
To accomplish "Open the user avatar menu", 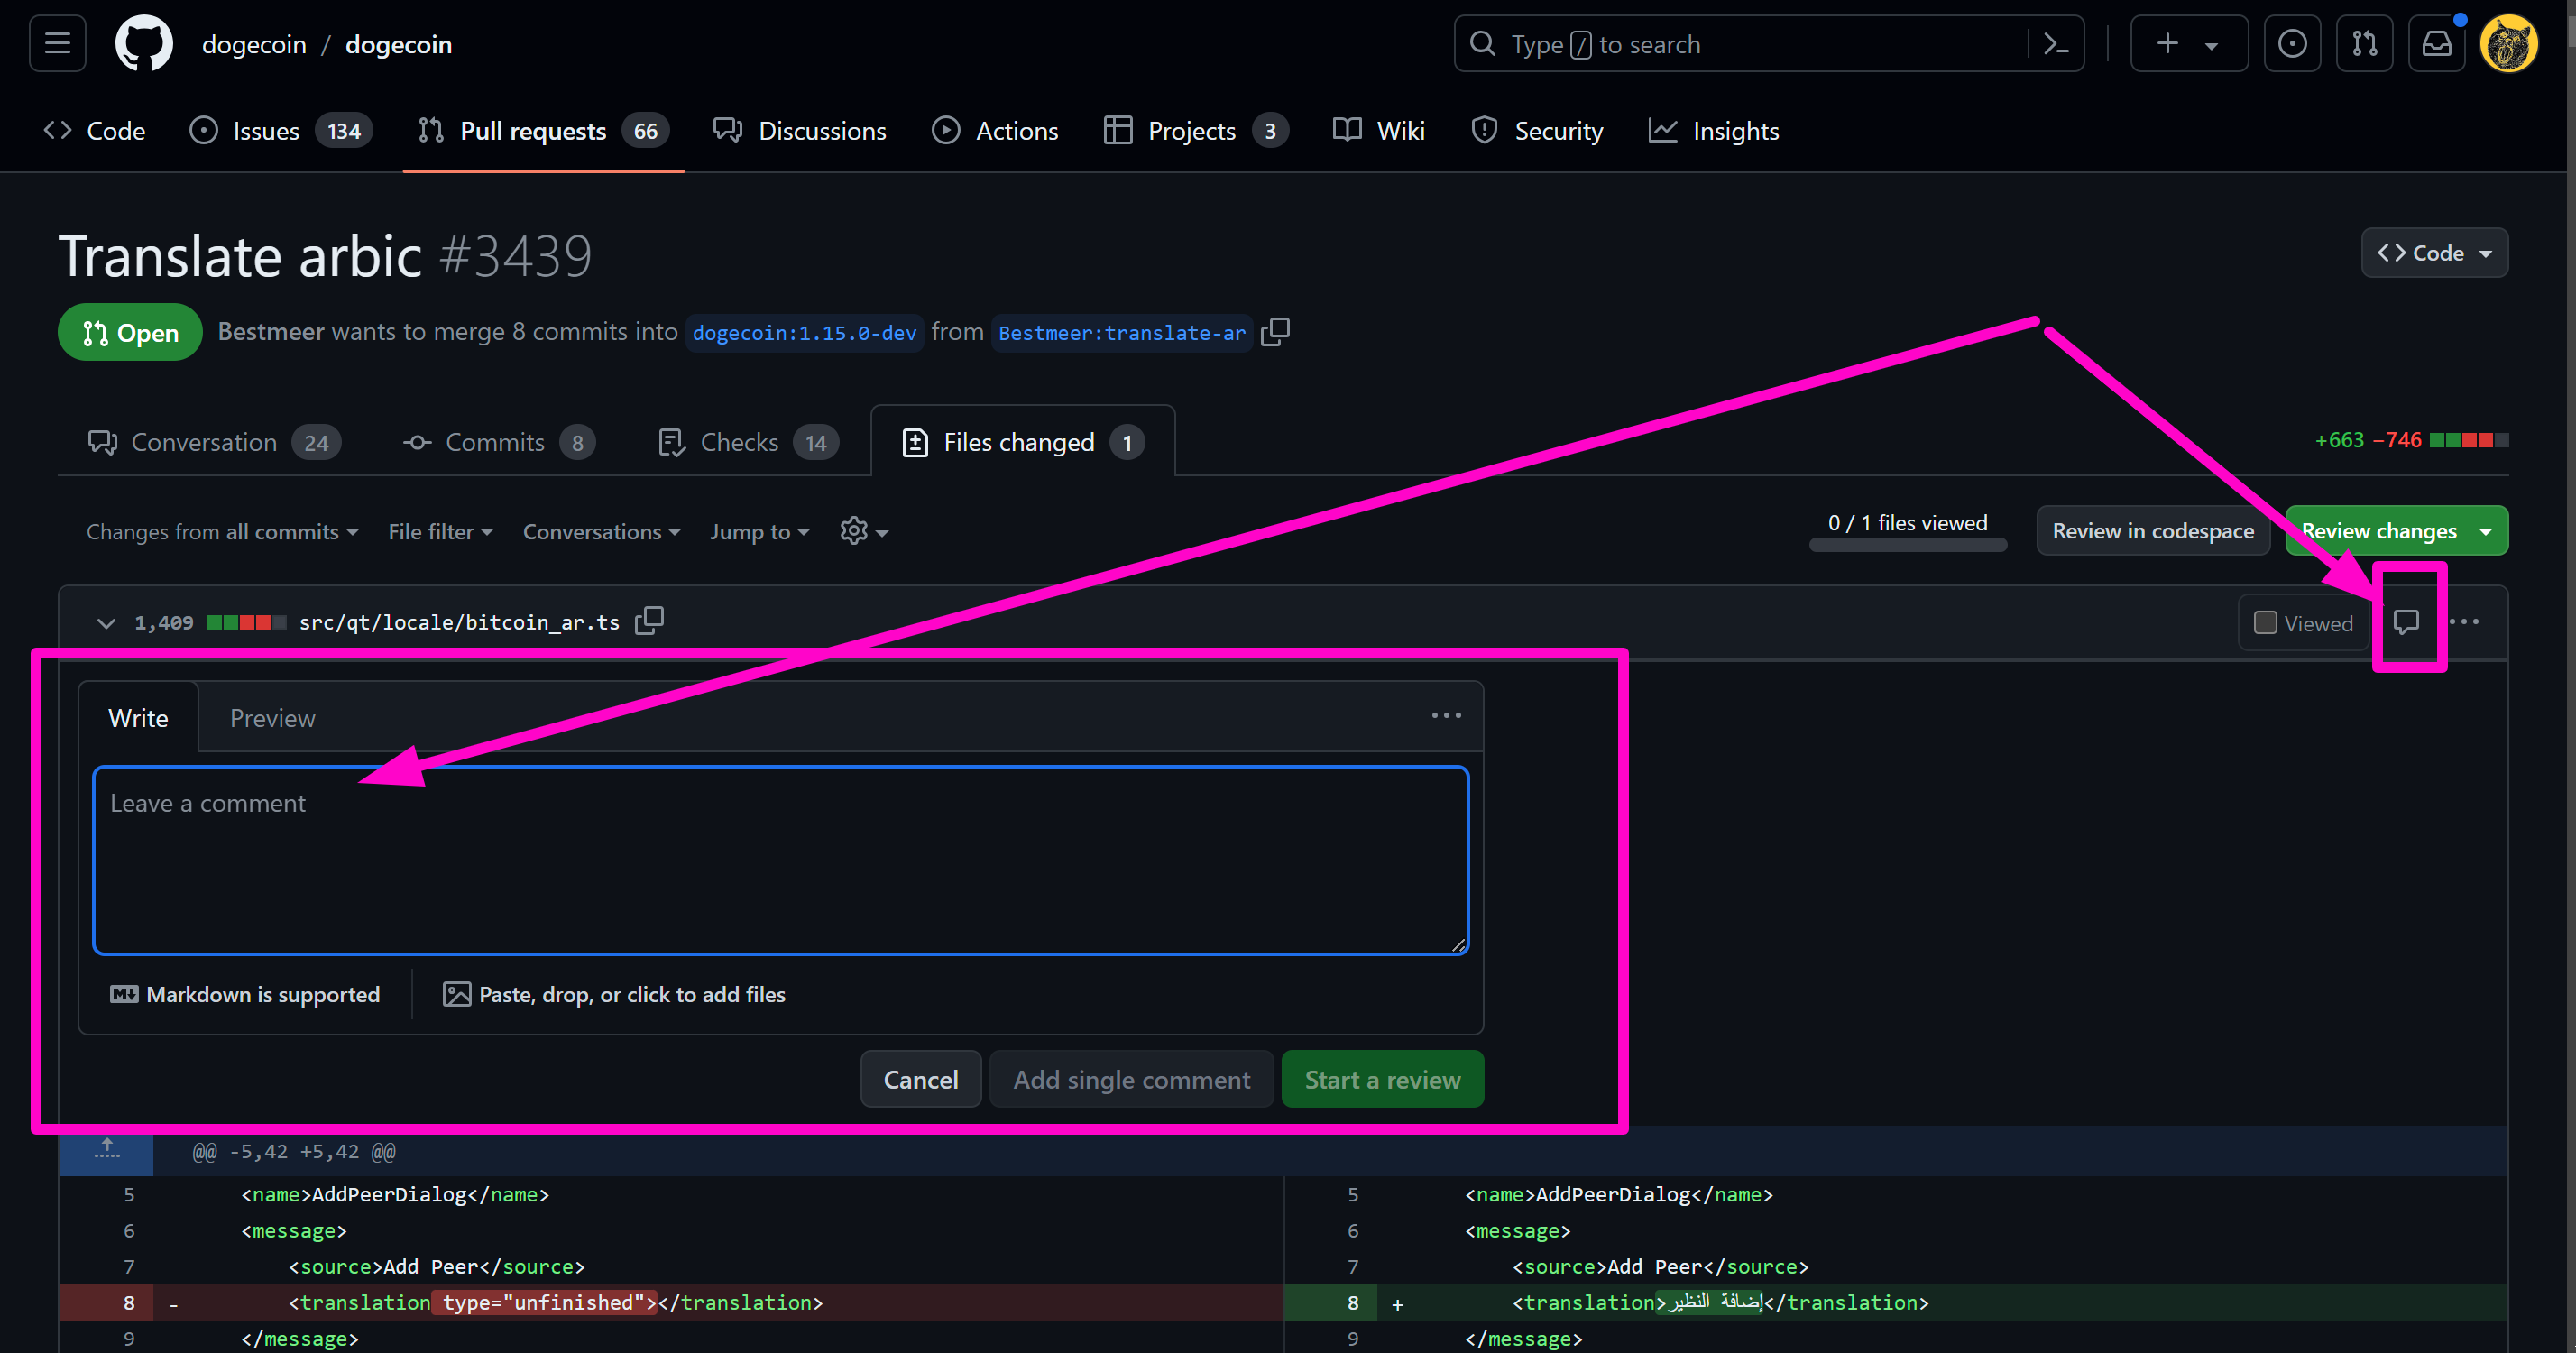I will pyautogui.click(x=2508, y=44).
